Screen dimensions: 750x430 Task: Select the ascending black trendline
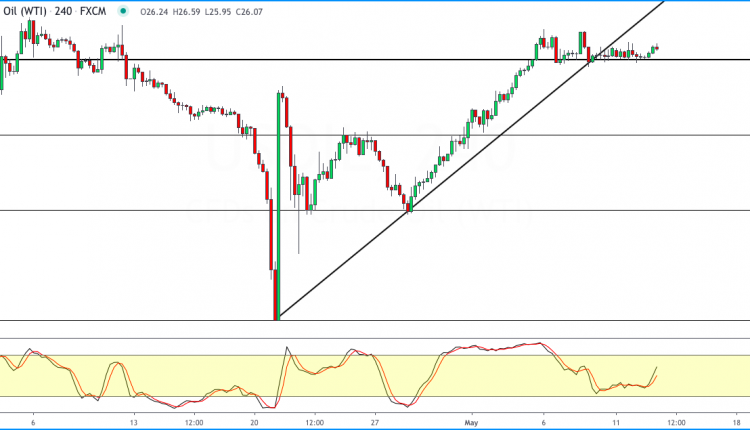(x=471, y=160)
